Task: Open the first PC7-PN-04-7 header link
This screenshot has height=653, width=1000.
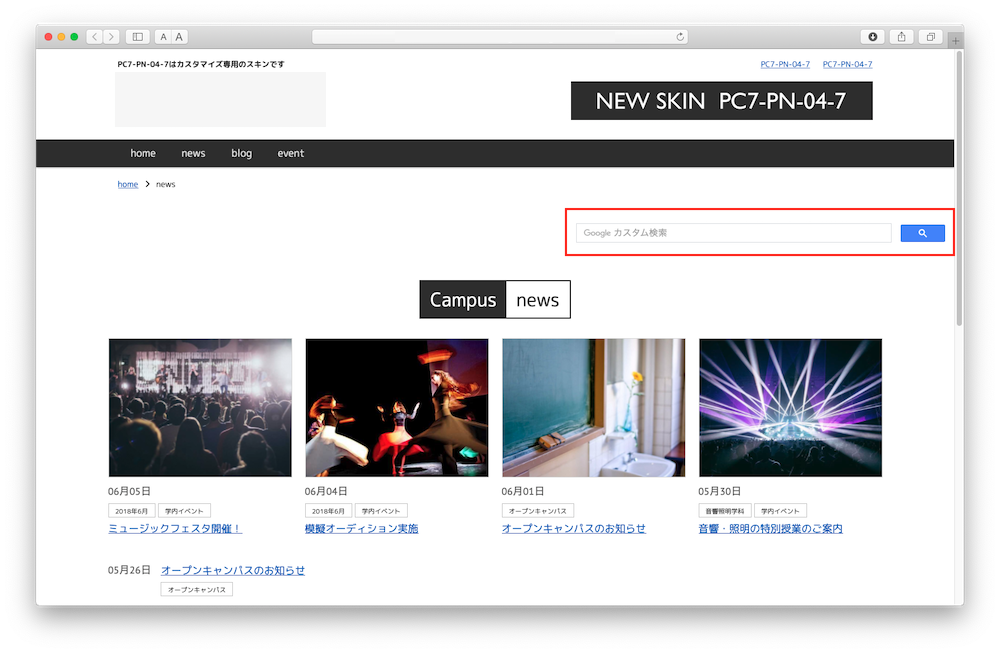Action: [x=785, y=64]
